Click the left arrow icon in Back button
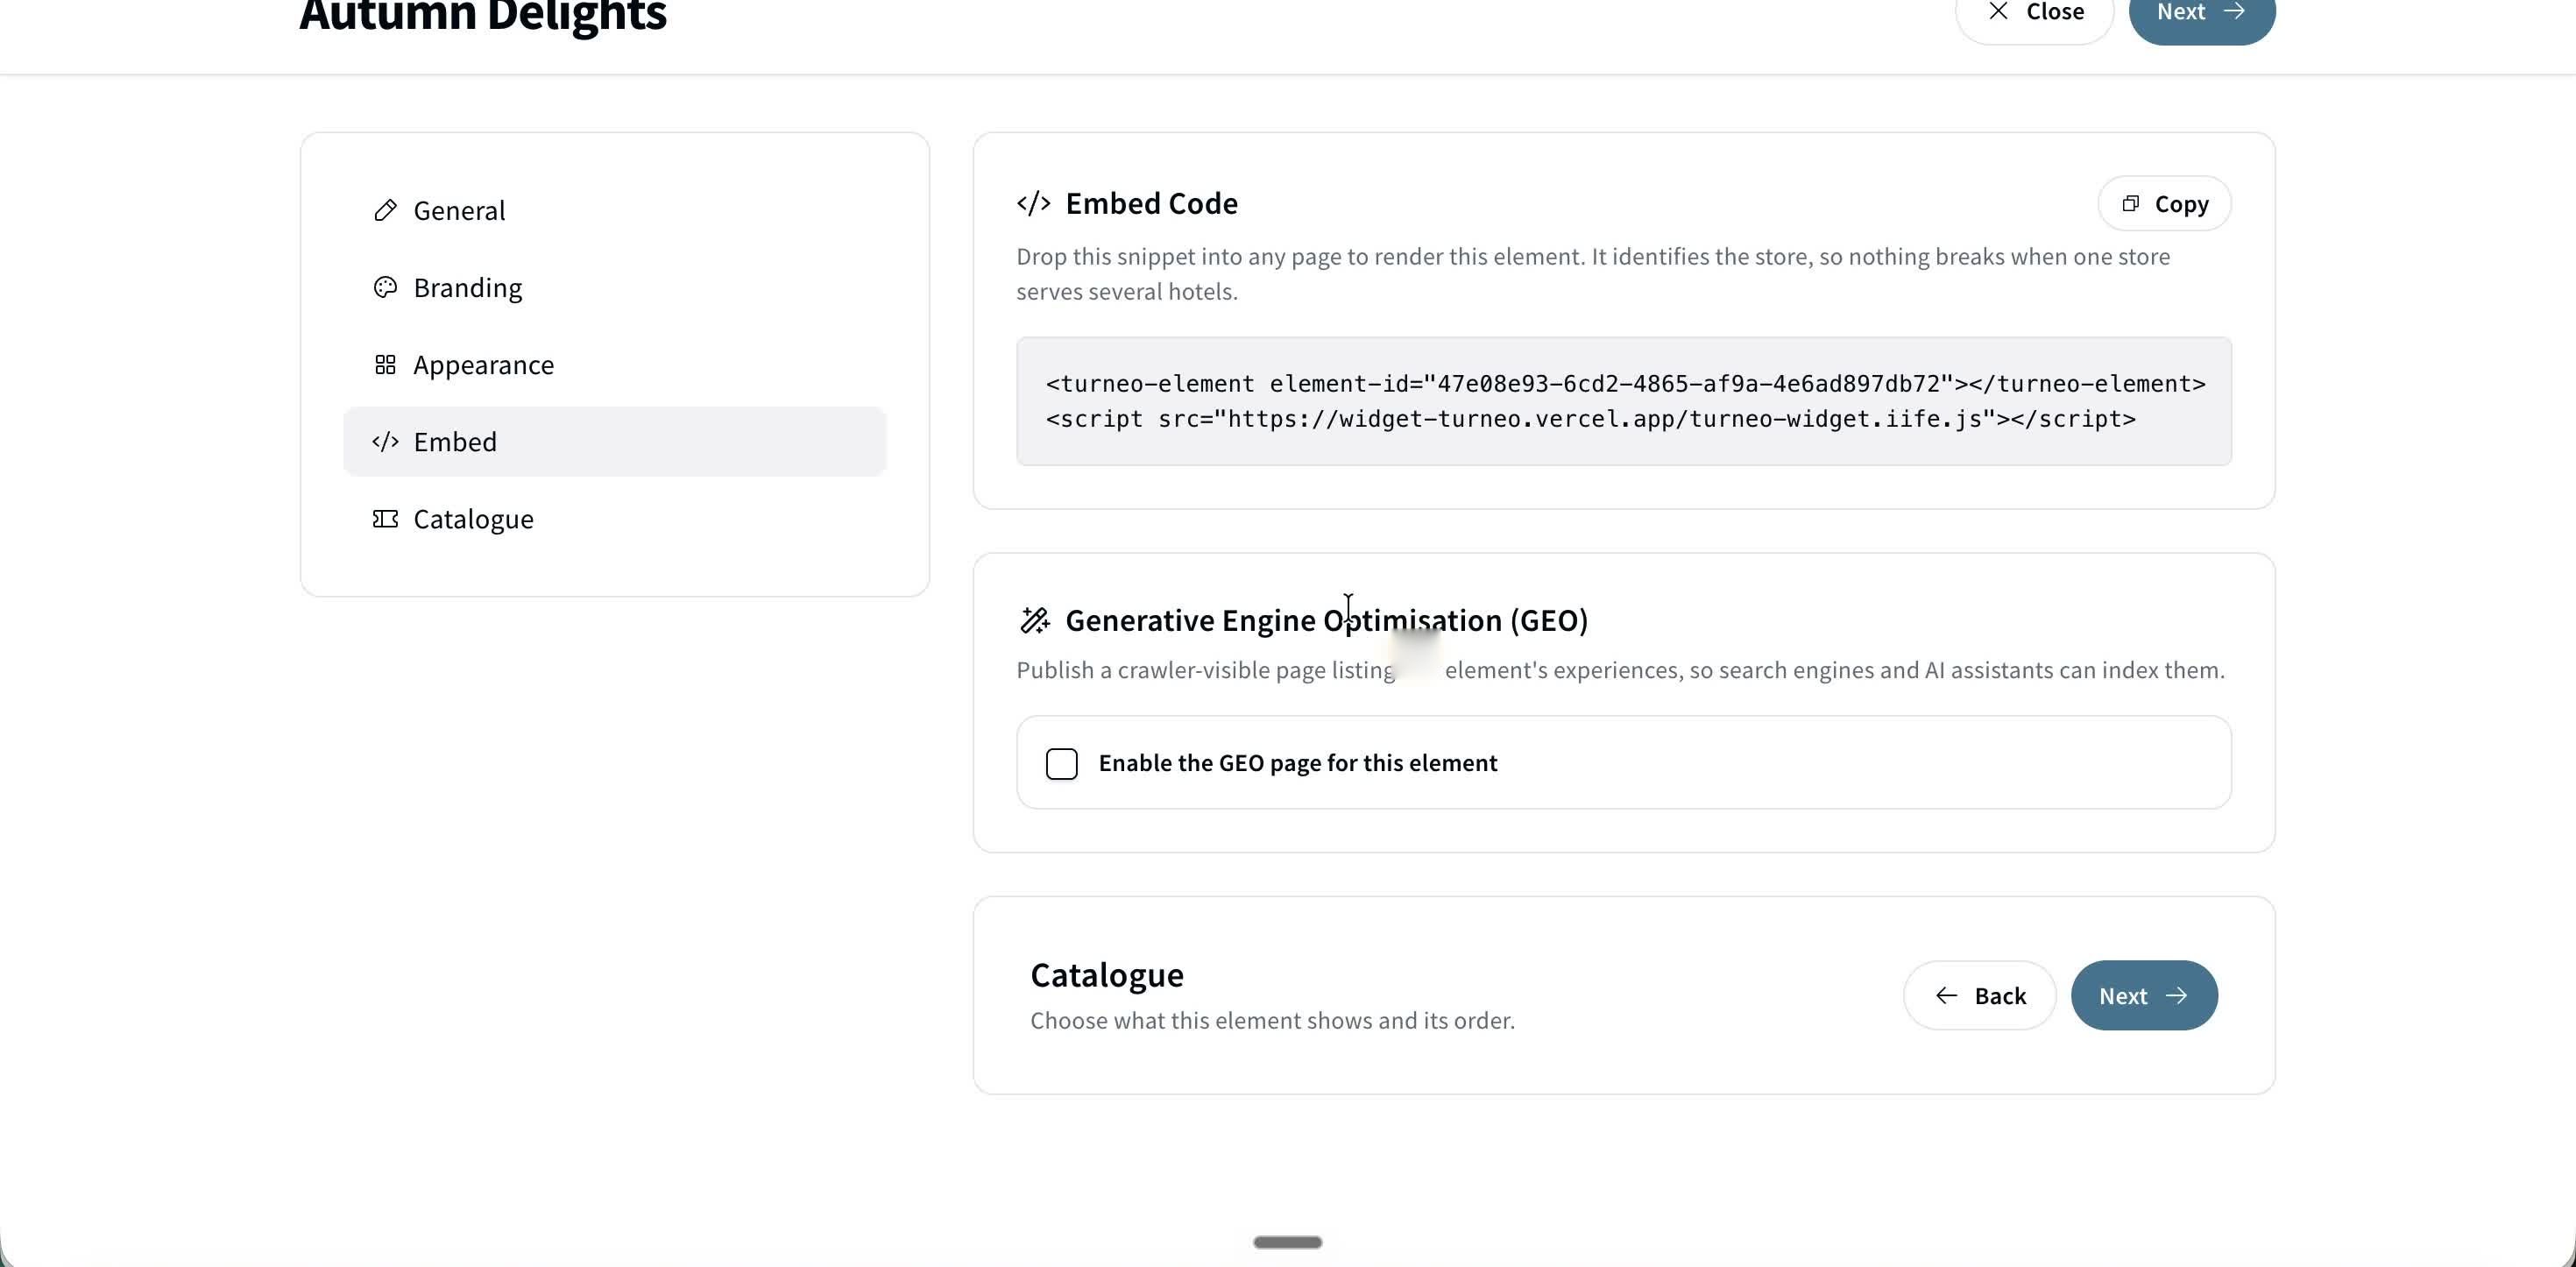Image resolution: width=2576 pixels, height=1267 pixels. [1945, 995]
